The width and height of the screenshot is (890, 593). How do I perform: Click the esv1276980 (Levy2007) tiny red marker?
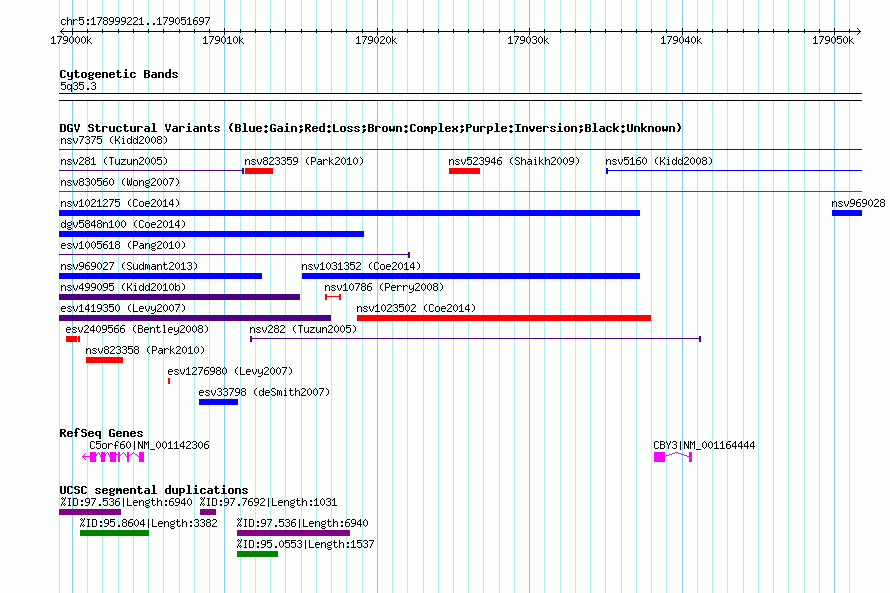(x=169, y=381)
